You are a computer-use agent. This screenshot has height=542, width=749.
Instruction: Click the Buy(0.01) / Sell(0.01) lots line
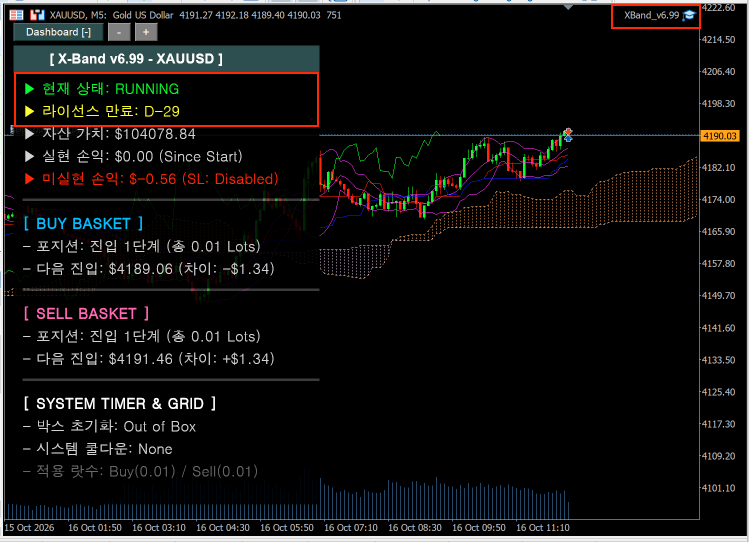[140, 472]
